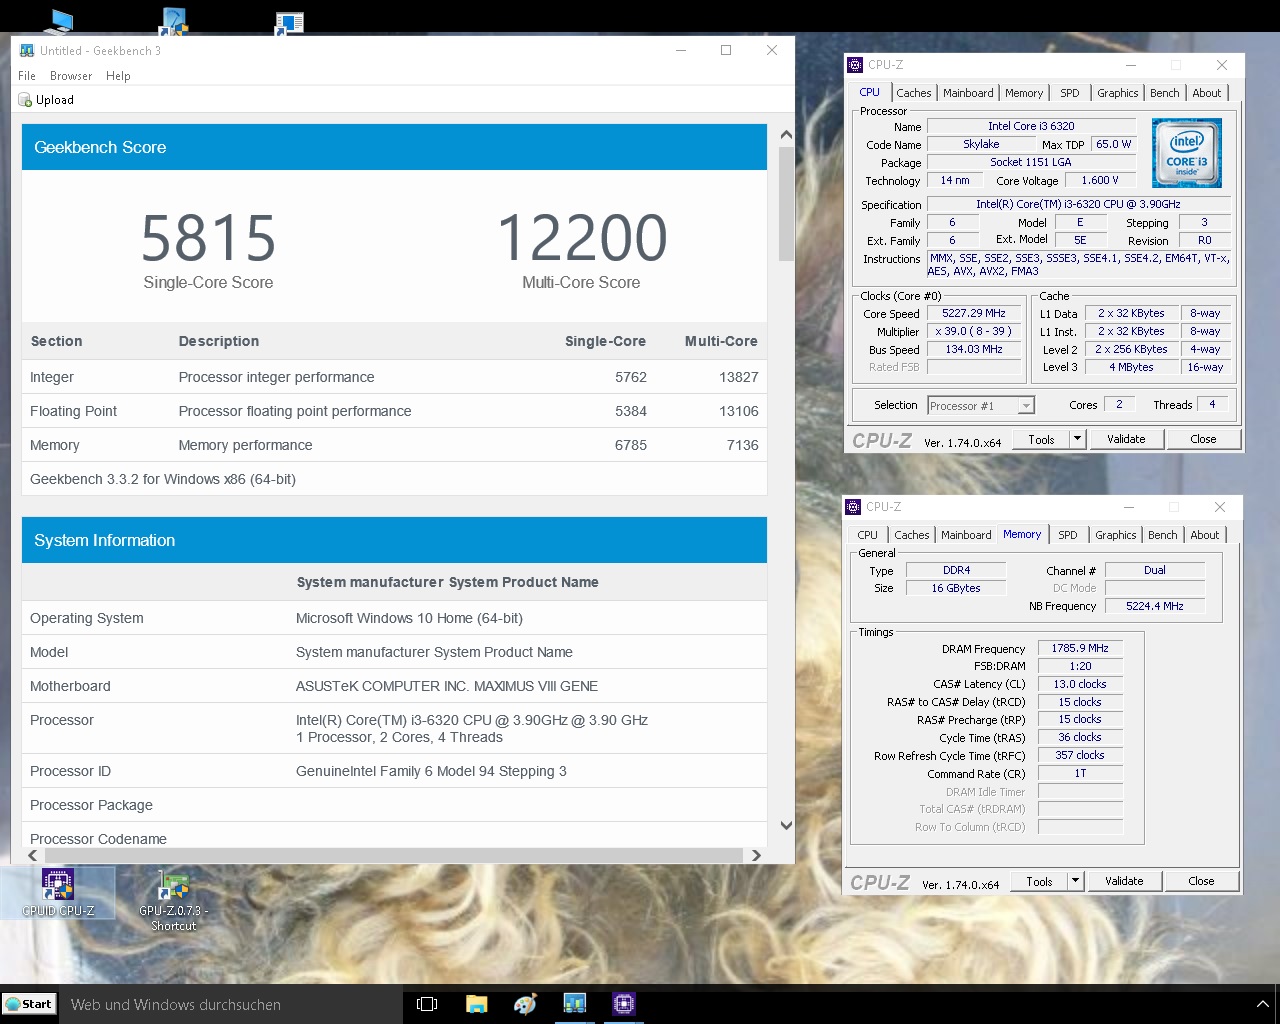Viewport: 1280px width, 1024px height.
Task: Click Close button in upper CPU-Z window
Action: [1203, 439]
